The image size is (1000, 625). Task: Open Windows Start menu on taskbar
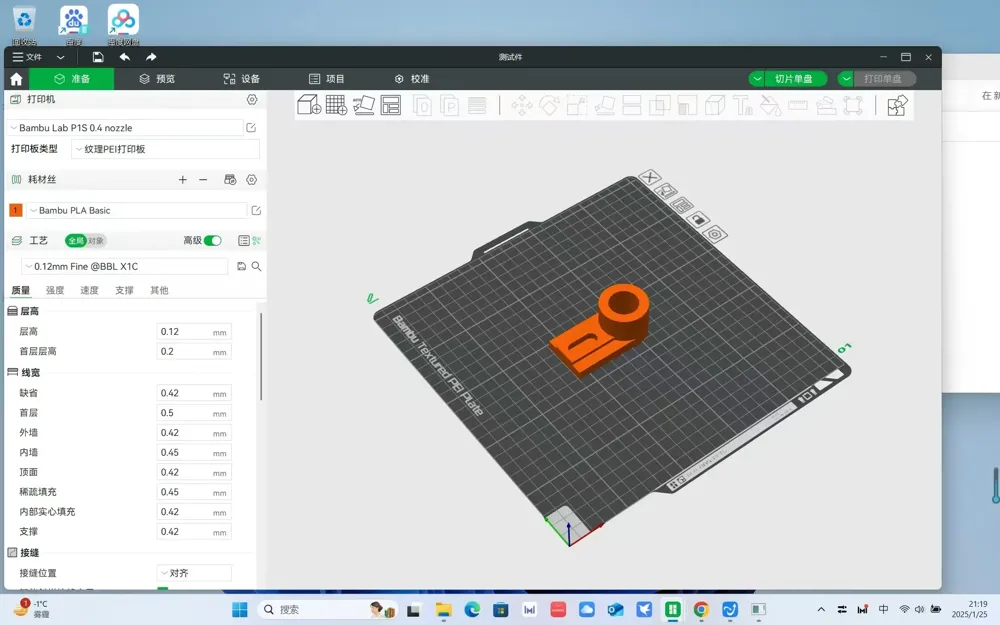[x=240, y=610]
